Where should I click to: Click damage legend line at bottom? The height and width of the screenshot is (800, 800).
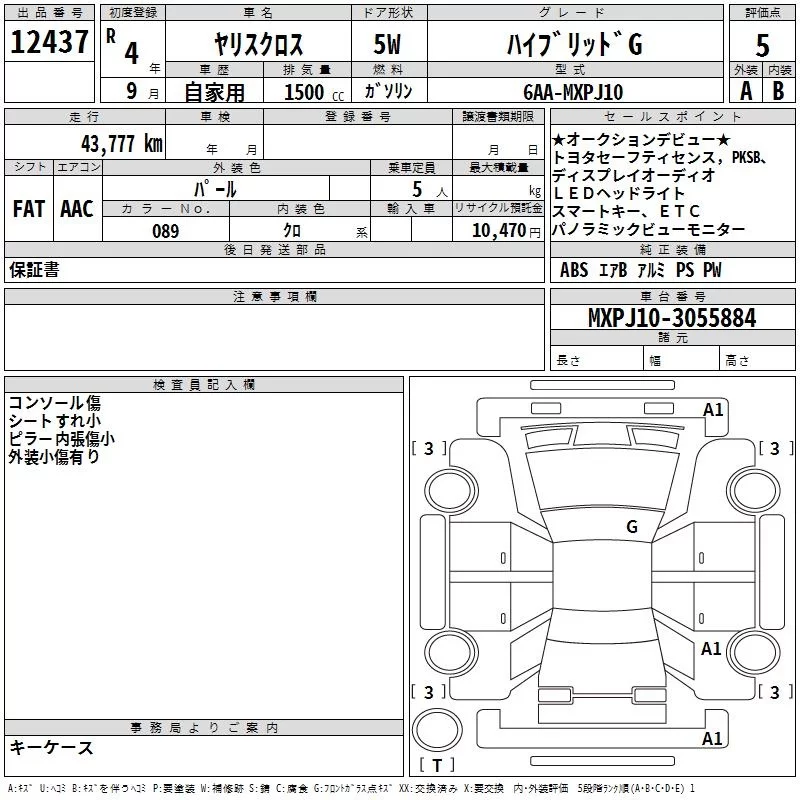tap(351, 789)
